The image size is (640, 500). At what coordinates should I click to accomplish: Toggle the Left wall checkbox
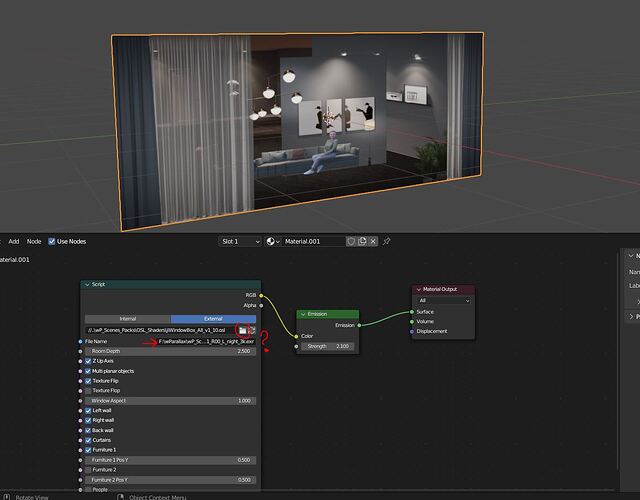pos(88,411)
